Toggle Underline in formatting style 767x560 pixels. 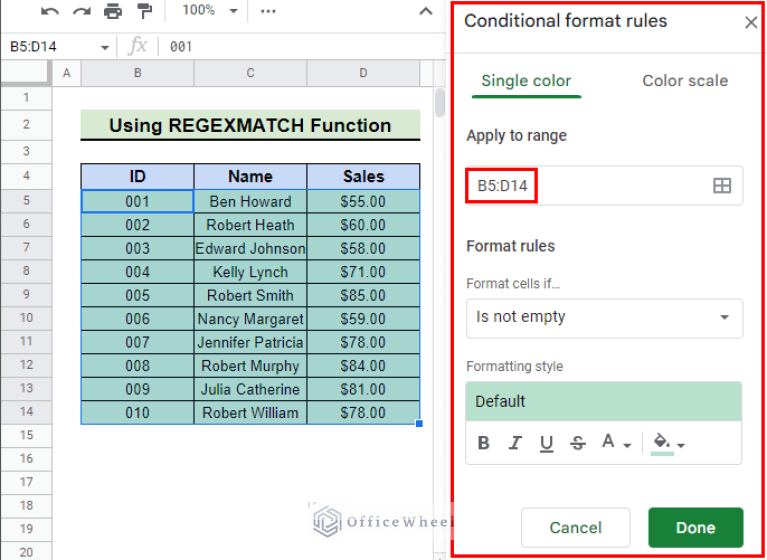[x=546, y=443]
